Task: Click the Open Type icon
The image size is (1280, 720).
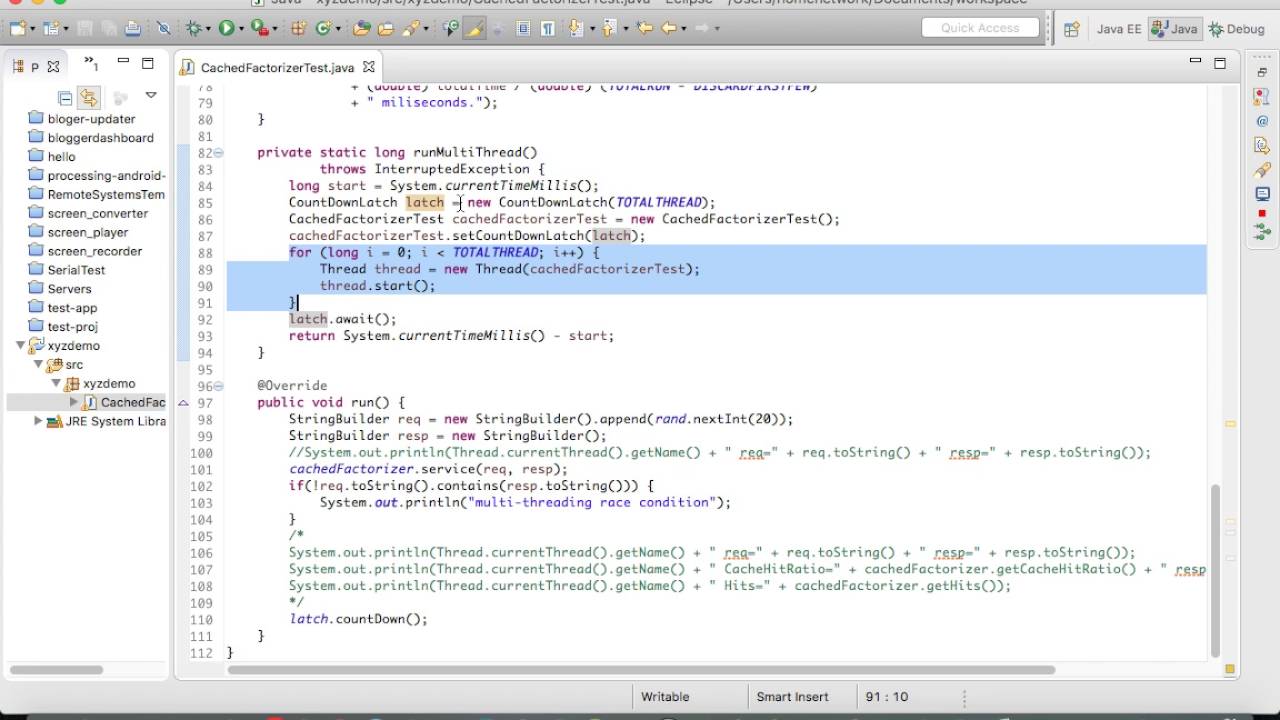Action: 361,29
